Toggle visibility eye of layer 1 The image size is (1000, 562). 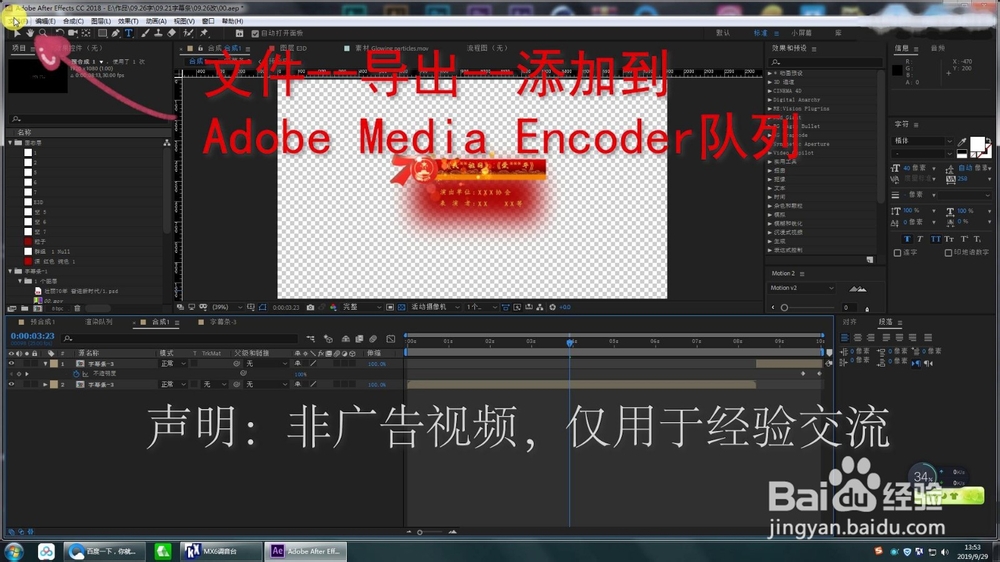pos(11,364)
